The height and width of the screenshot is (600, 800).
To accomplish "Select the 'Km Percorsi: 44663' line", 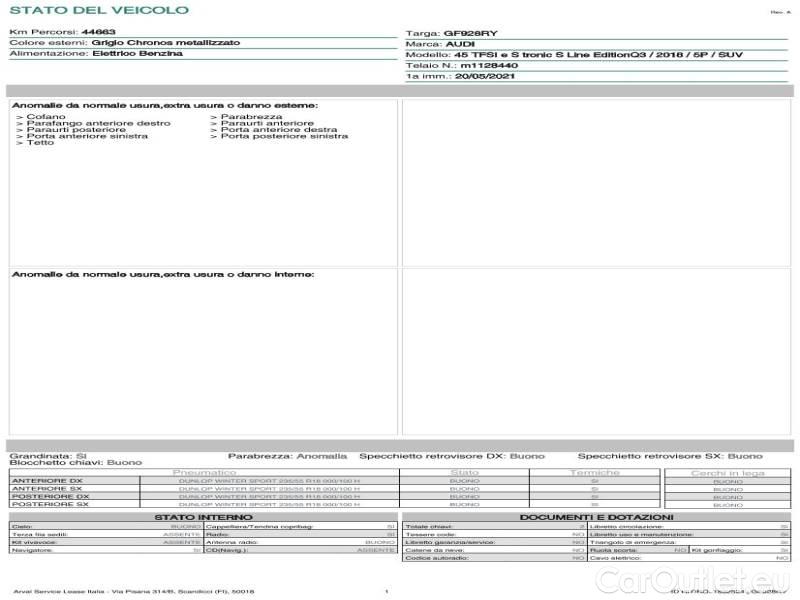I will pyautogui.click(x=62, y=32).
